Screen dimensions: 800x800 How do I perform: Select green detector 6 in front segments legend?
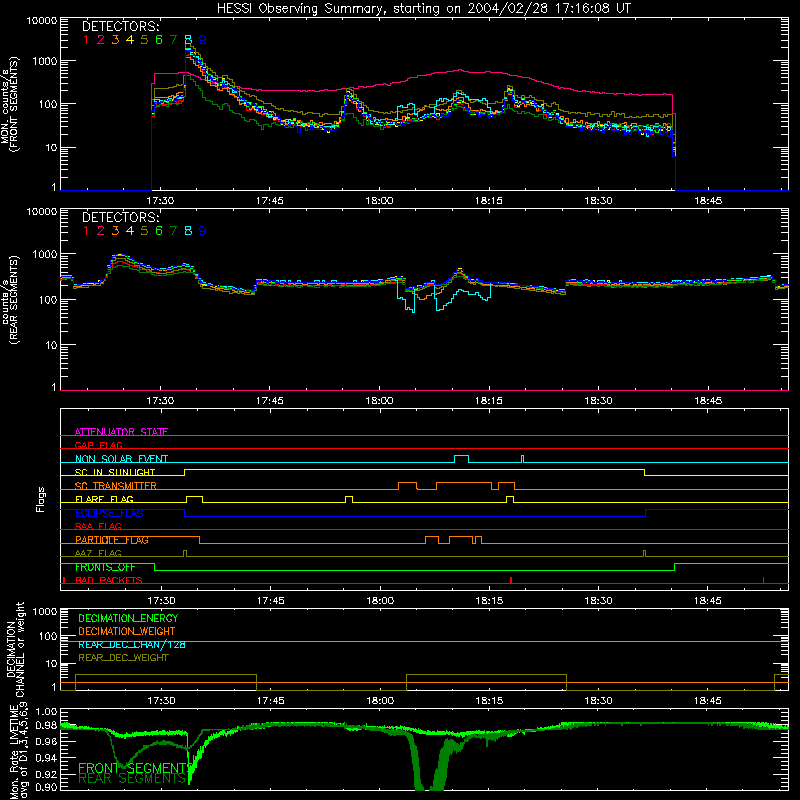point(159,40)
